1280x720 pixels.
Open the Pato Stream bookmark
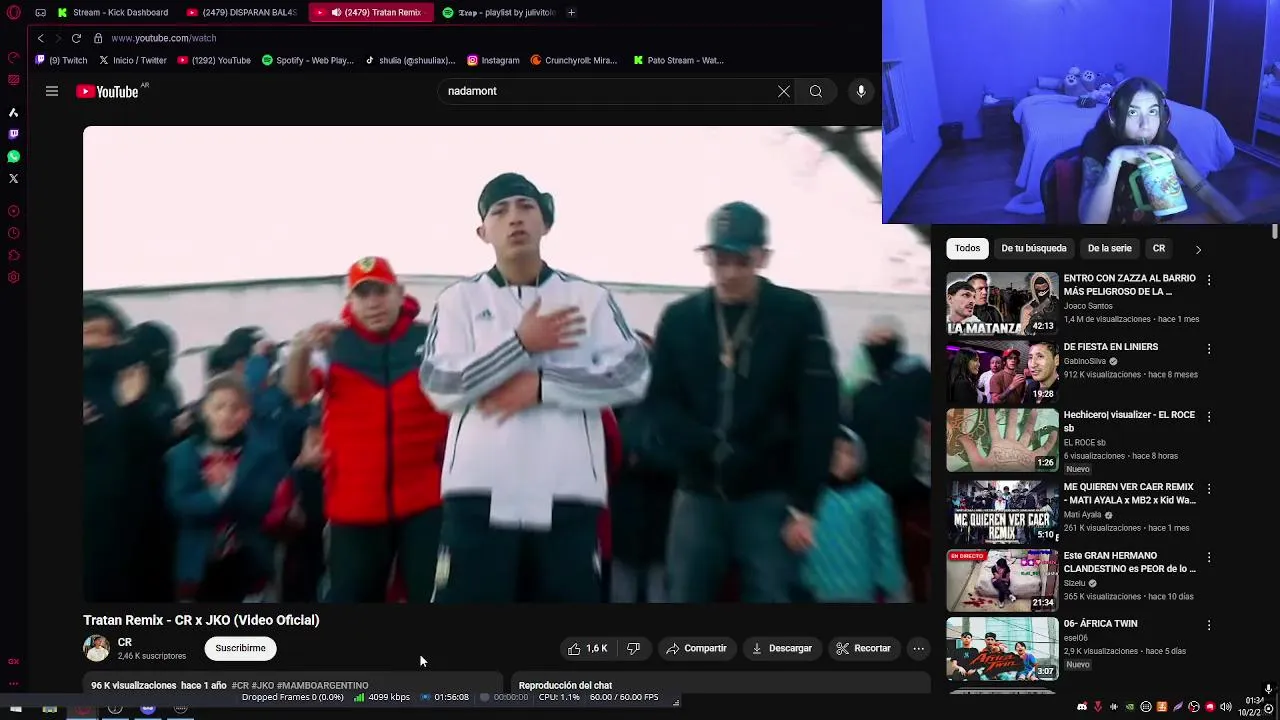678,60
